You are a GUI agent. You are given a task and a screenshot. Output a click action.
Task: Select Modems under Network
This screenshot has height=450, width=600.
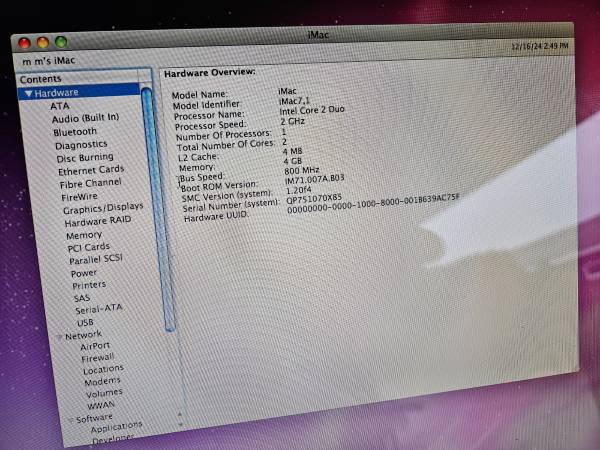click(102, 382)
